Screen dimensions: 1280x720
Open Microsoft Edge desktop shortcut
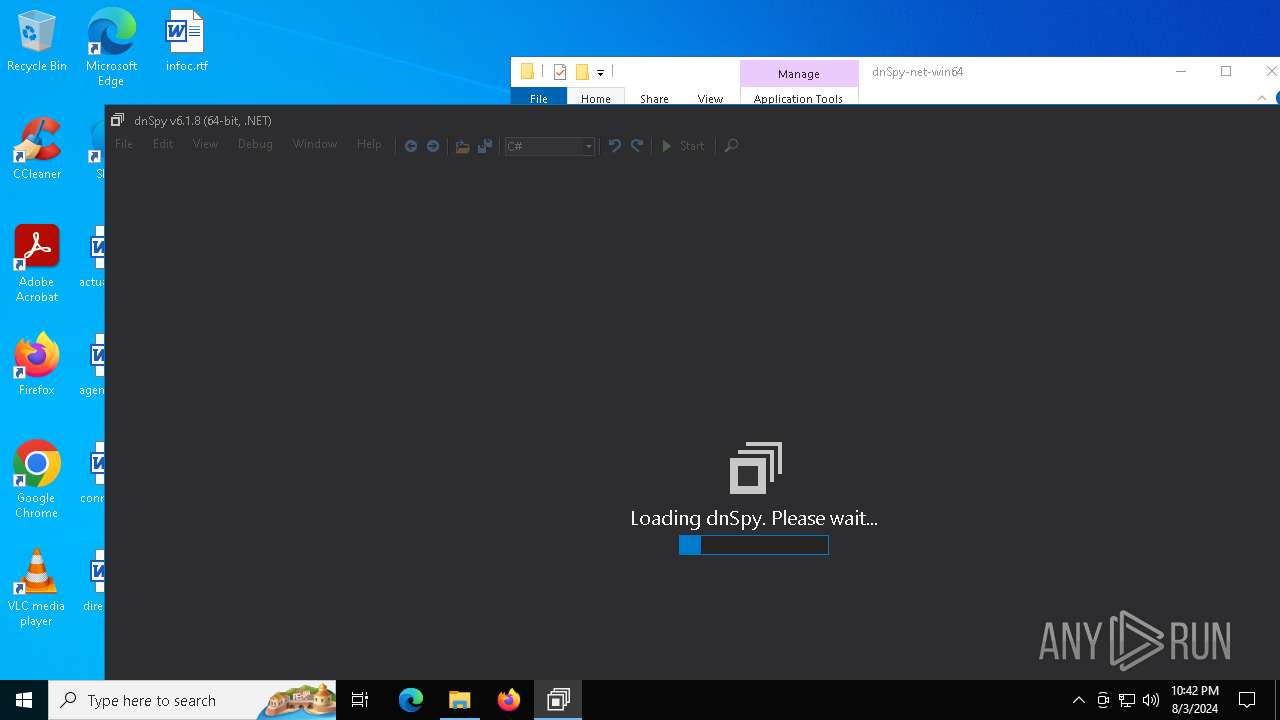[111, 47]
